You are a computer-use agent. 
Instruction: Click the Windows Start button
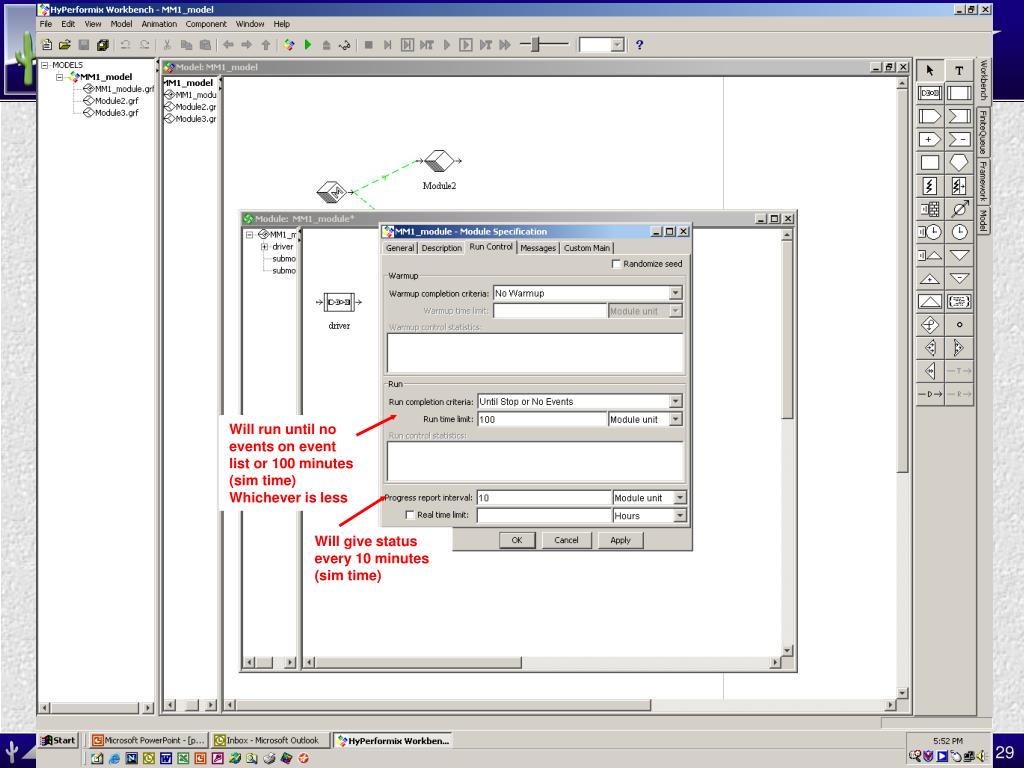pos(58,740)
